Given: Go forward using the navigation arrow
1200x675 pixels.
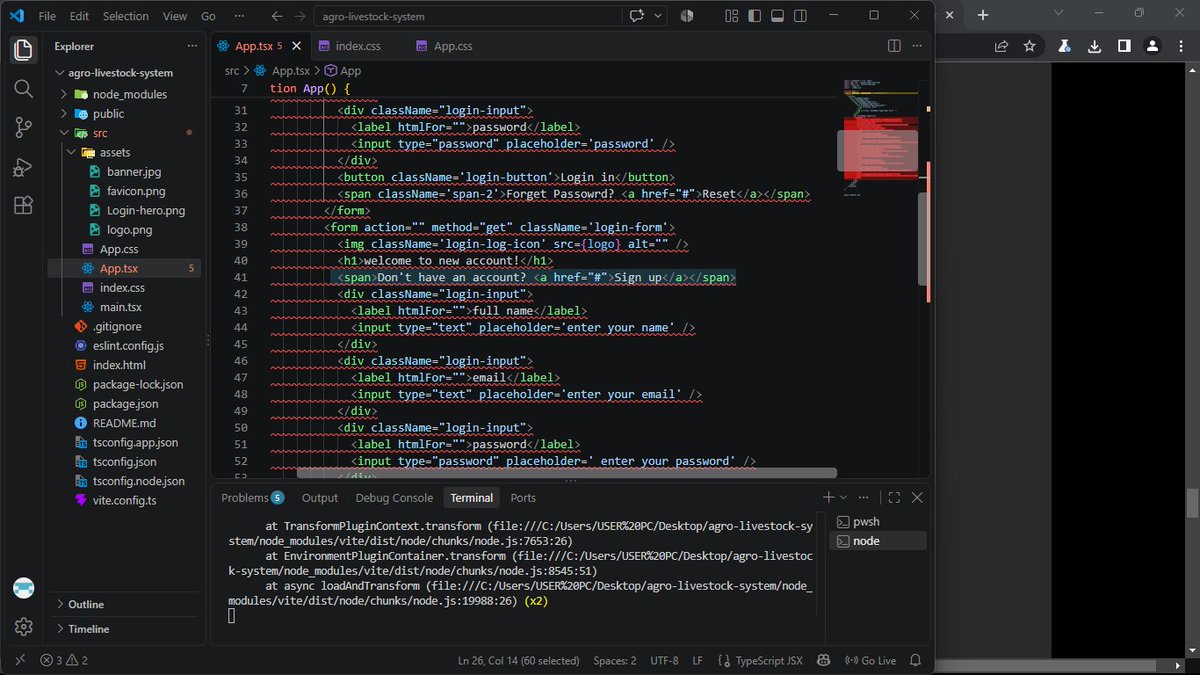Looking at the screenshot, I should tap(299, 16).
